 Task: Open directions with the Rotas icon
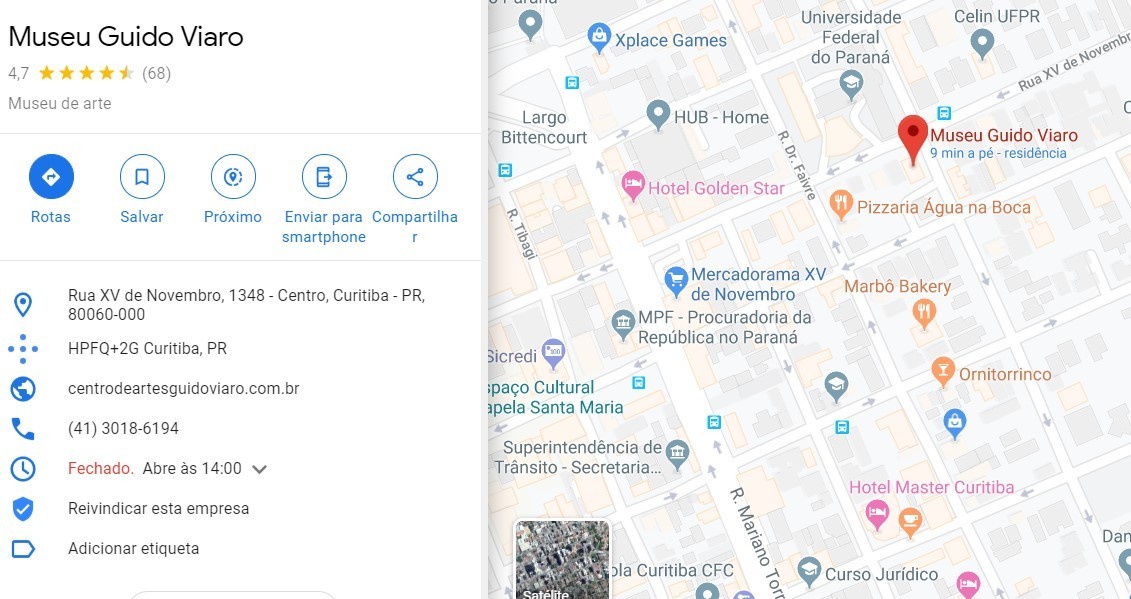coord(51,177)
